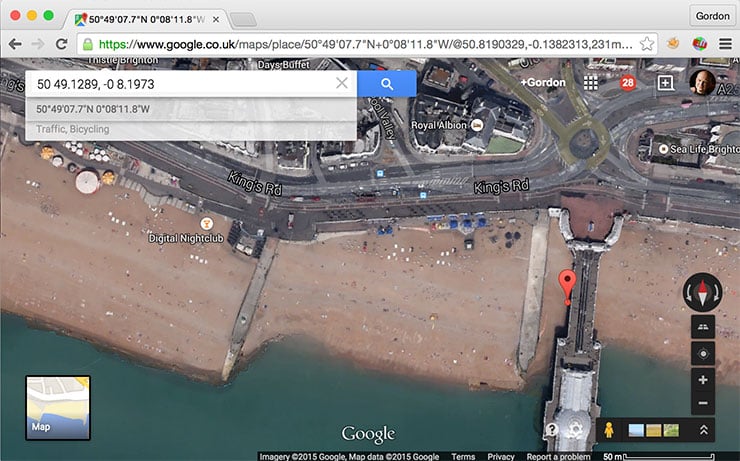Screen dimensions: 740x461
Task: Open the Google apps grid
Action: coord(591,83)
